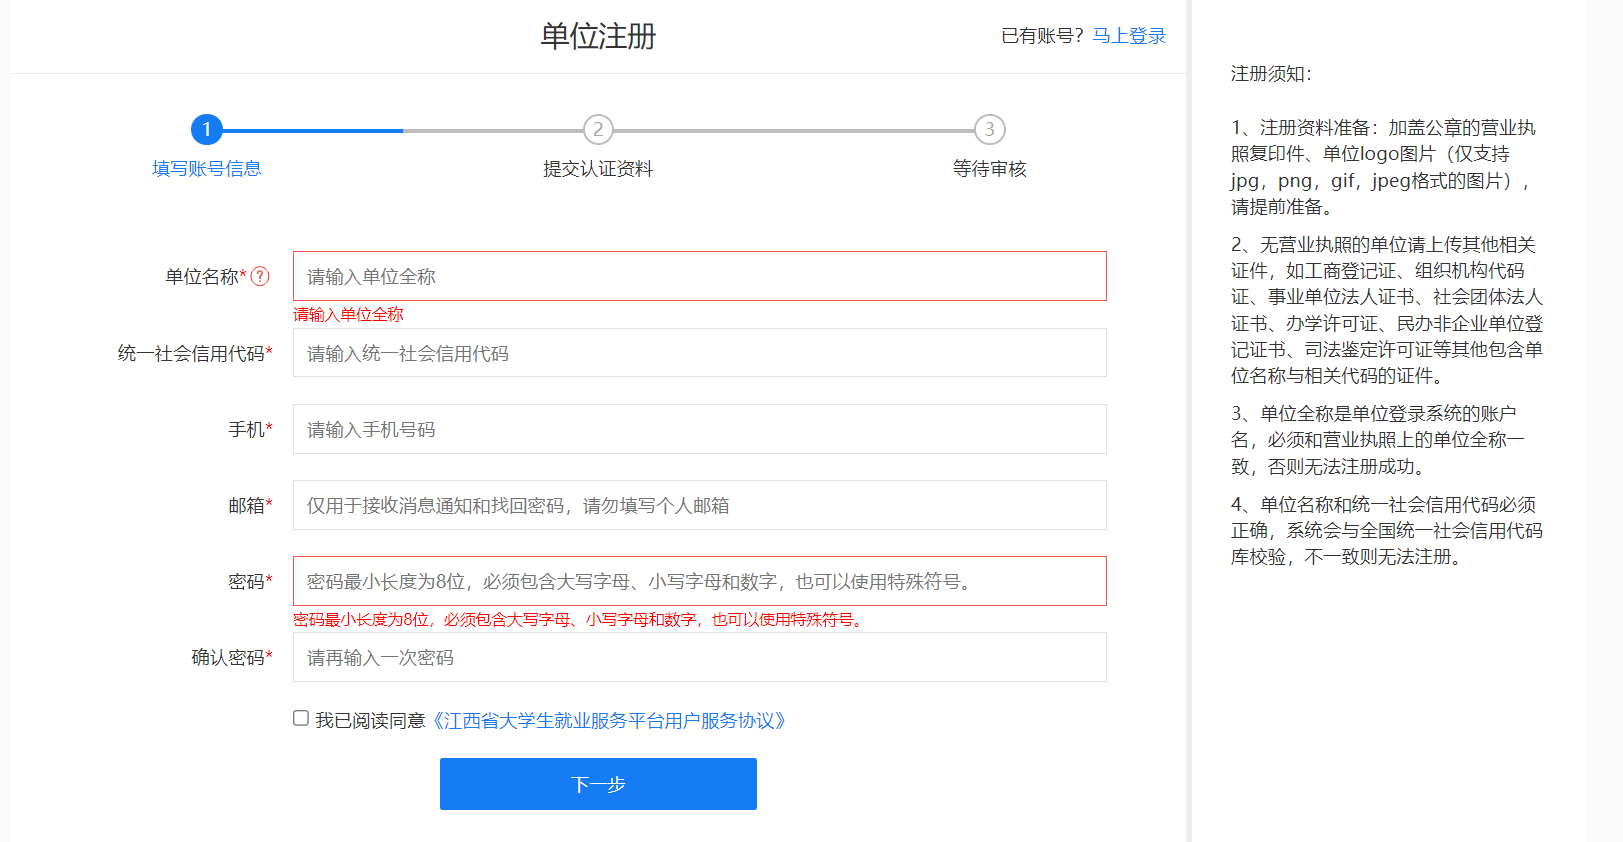Screen dimensions: 1623x842
Task: Select the 填写账号信息 step label
Action: 207,169
